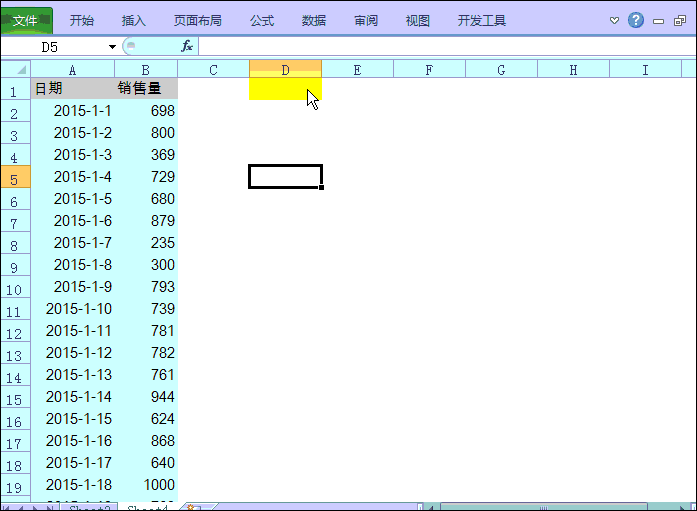Click the 日期 header cell
The height and width of the screenshot is (511, 697).
click(72, 88)
